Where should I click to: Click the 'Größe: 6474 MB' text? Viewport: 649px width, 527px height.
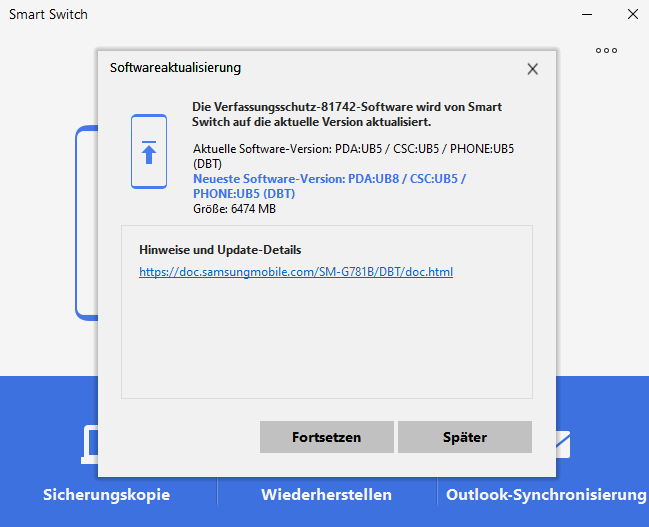pyautogui.click(x=234, y=209)
